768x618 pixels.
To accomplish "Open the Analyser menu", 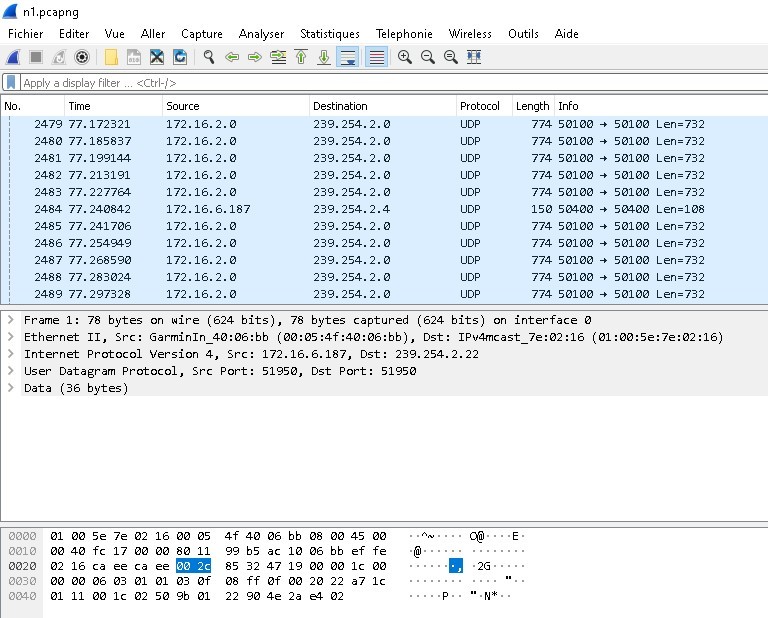I will coord(261,34).
